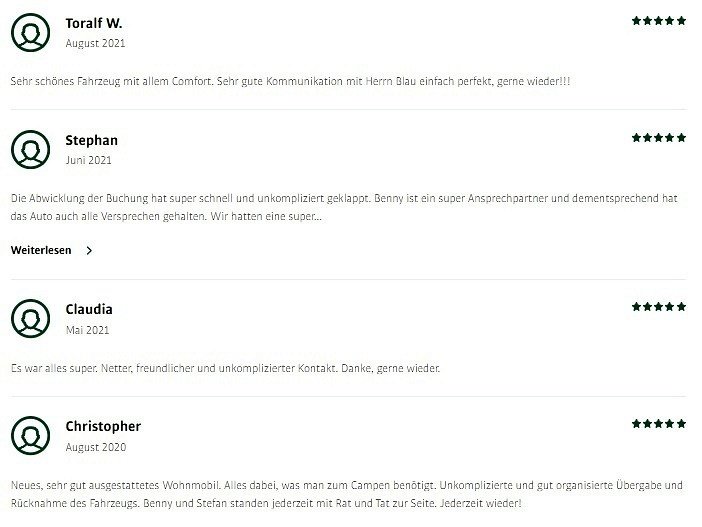Click the reviewer name Stephan

pyautogui.click(x=91, y=140)
